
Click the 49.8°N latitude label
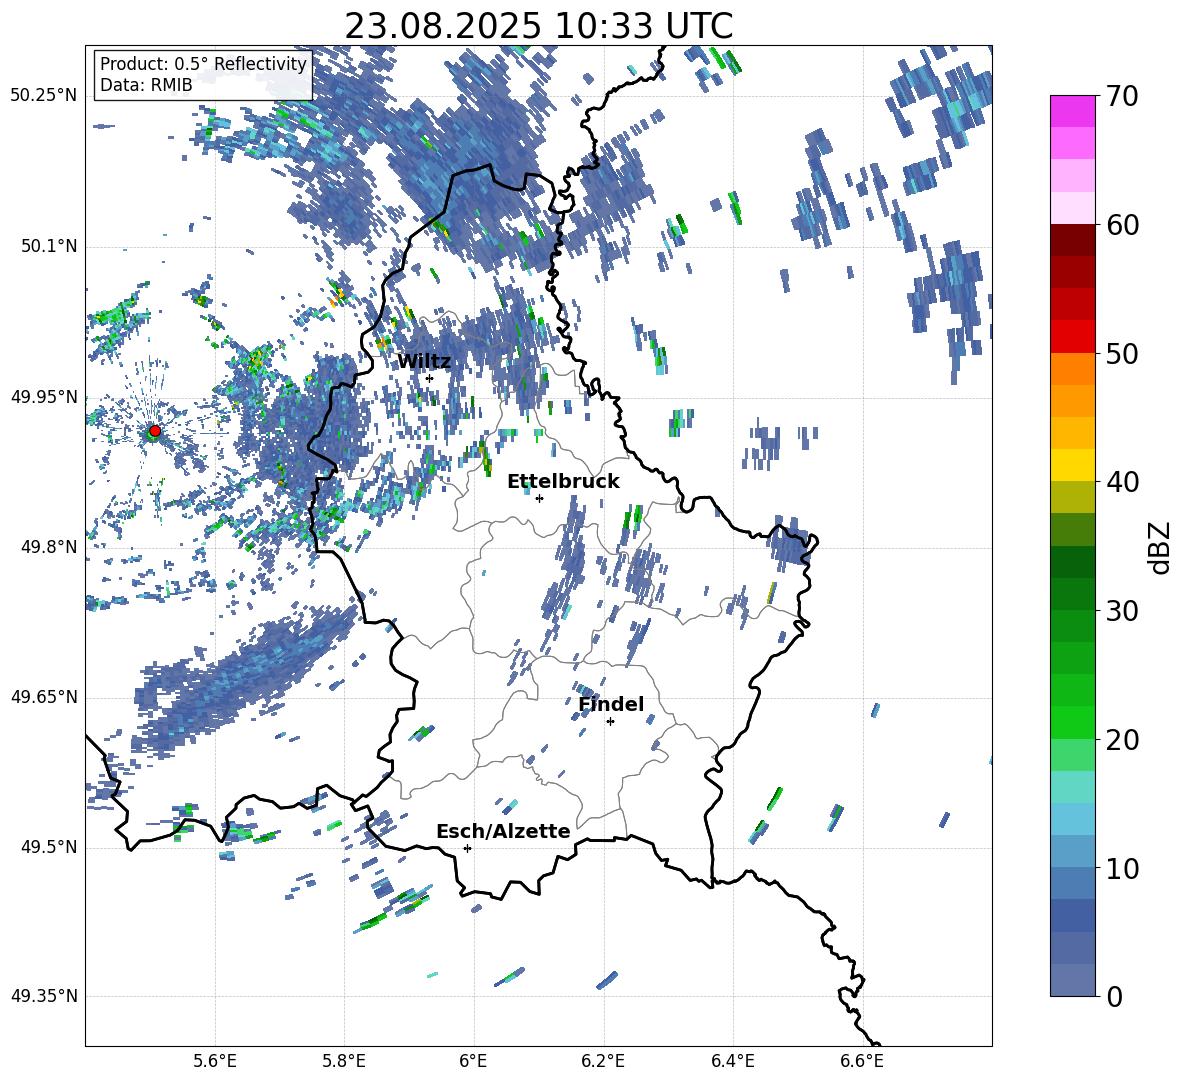click(48, 547)
